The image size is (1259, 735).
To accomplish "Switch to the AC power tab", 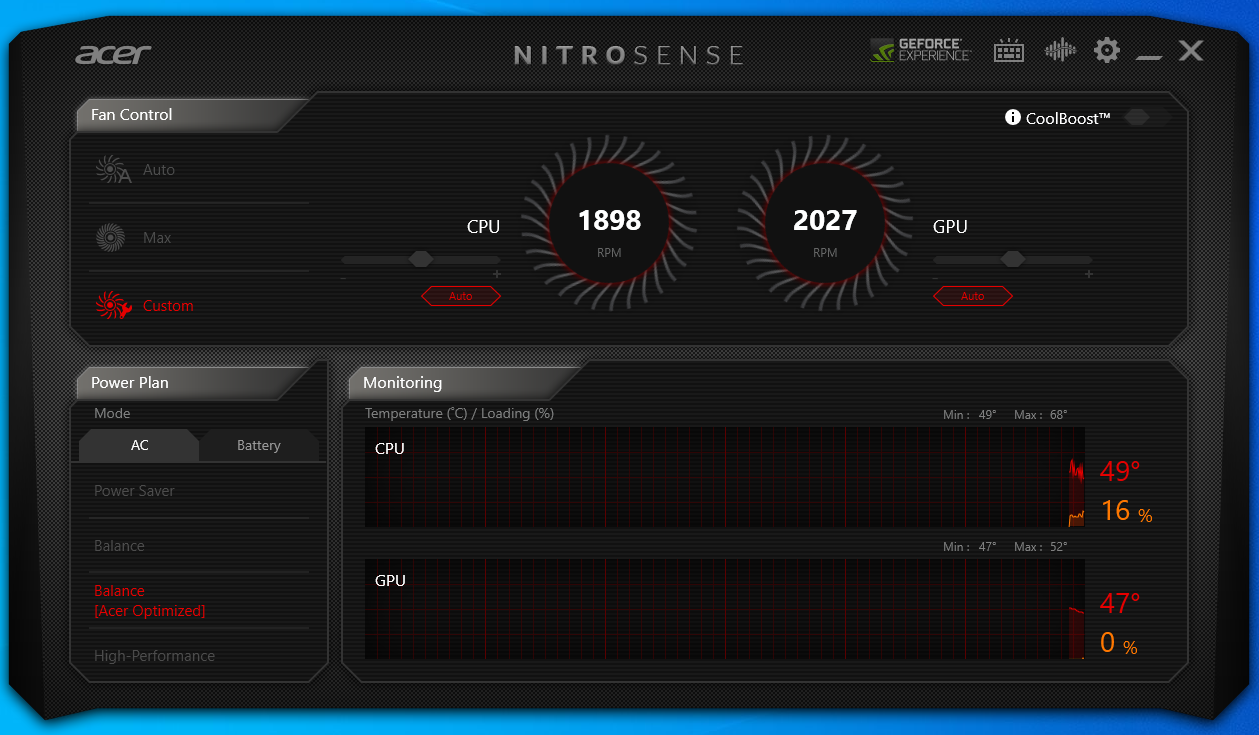I will (139, 446).
